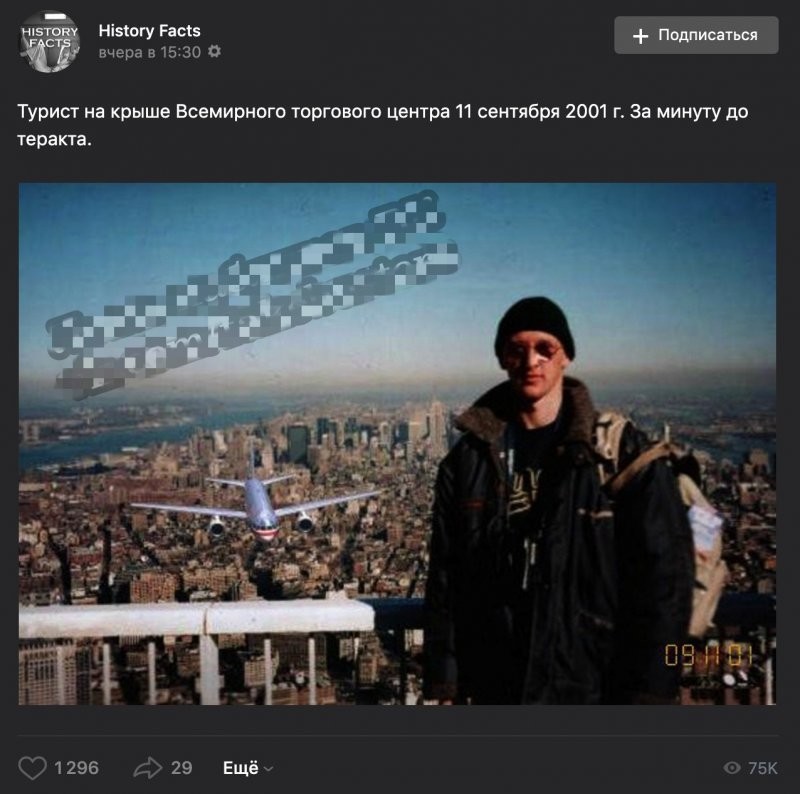Share the post using the arrow icon

pyautogui.click(x=148, y=767)
